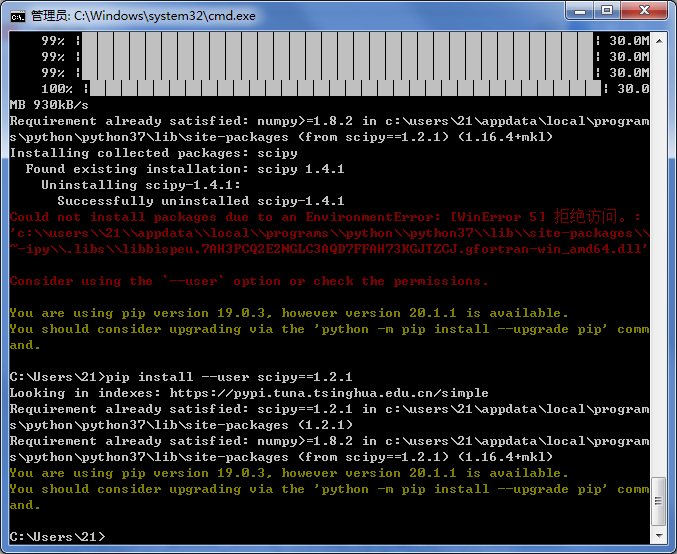This screenshot has width=677, height=554.
Task: Click the vertical scrollbar thumb
Action: pos(659,501)
